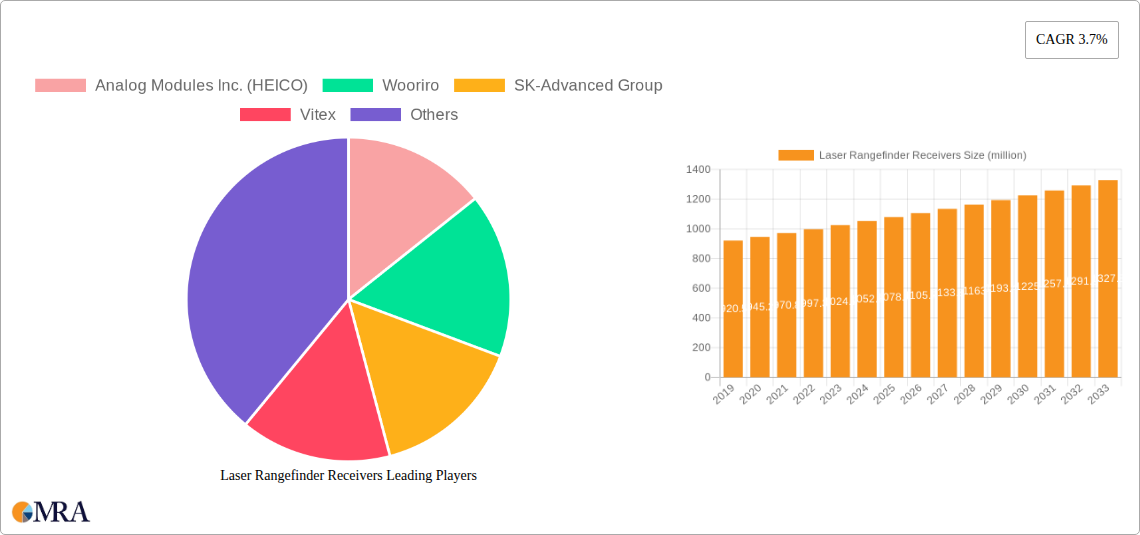Click the '2019' x-axis year label
The height and width of the screenshot is (535, 1140).
(x=724, y=393)
